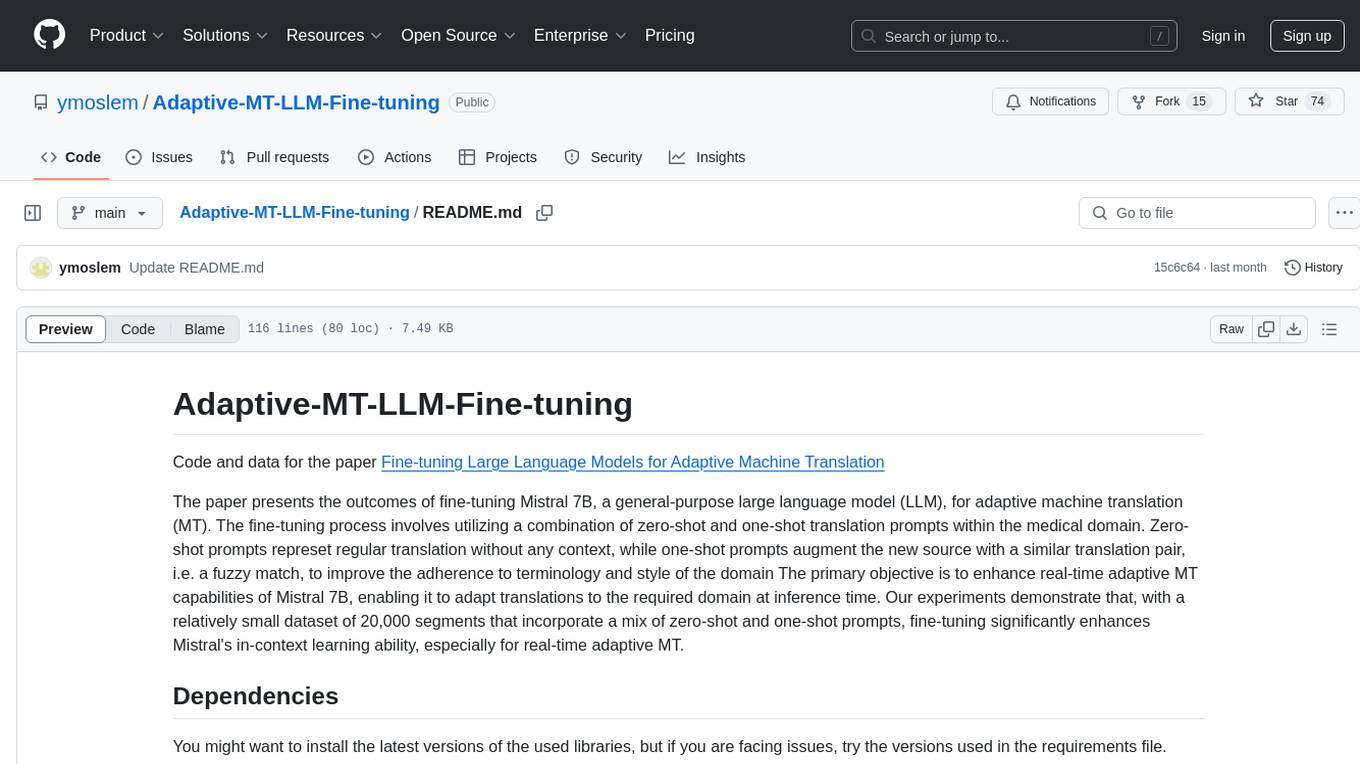
Task: Open the Adaptive-MT-LLM-Fine-tuning repository title link
Action: [x=296, y=102]
